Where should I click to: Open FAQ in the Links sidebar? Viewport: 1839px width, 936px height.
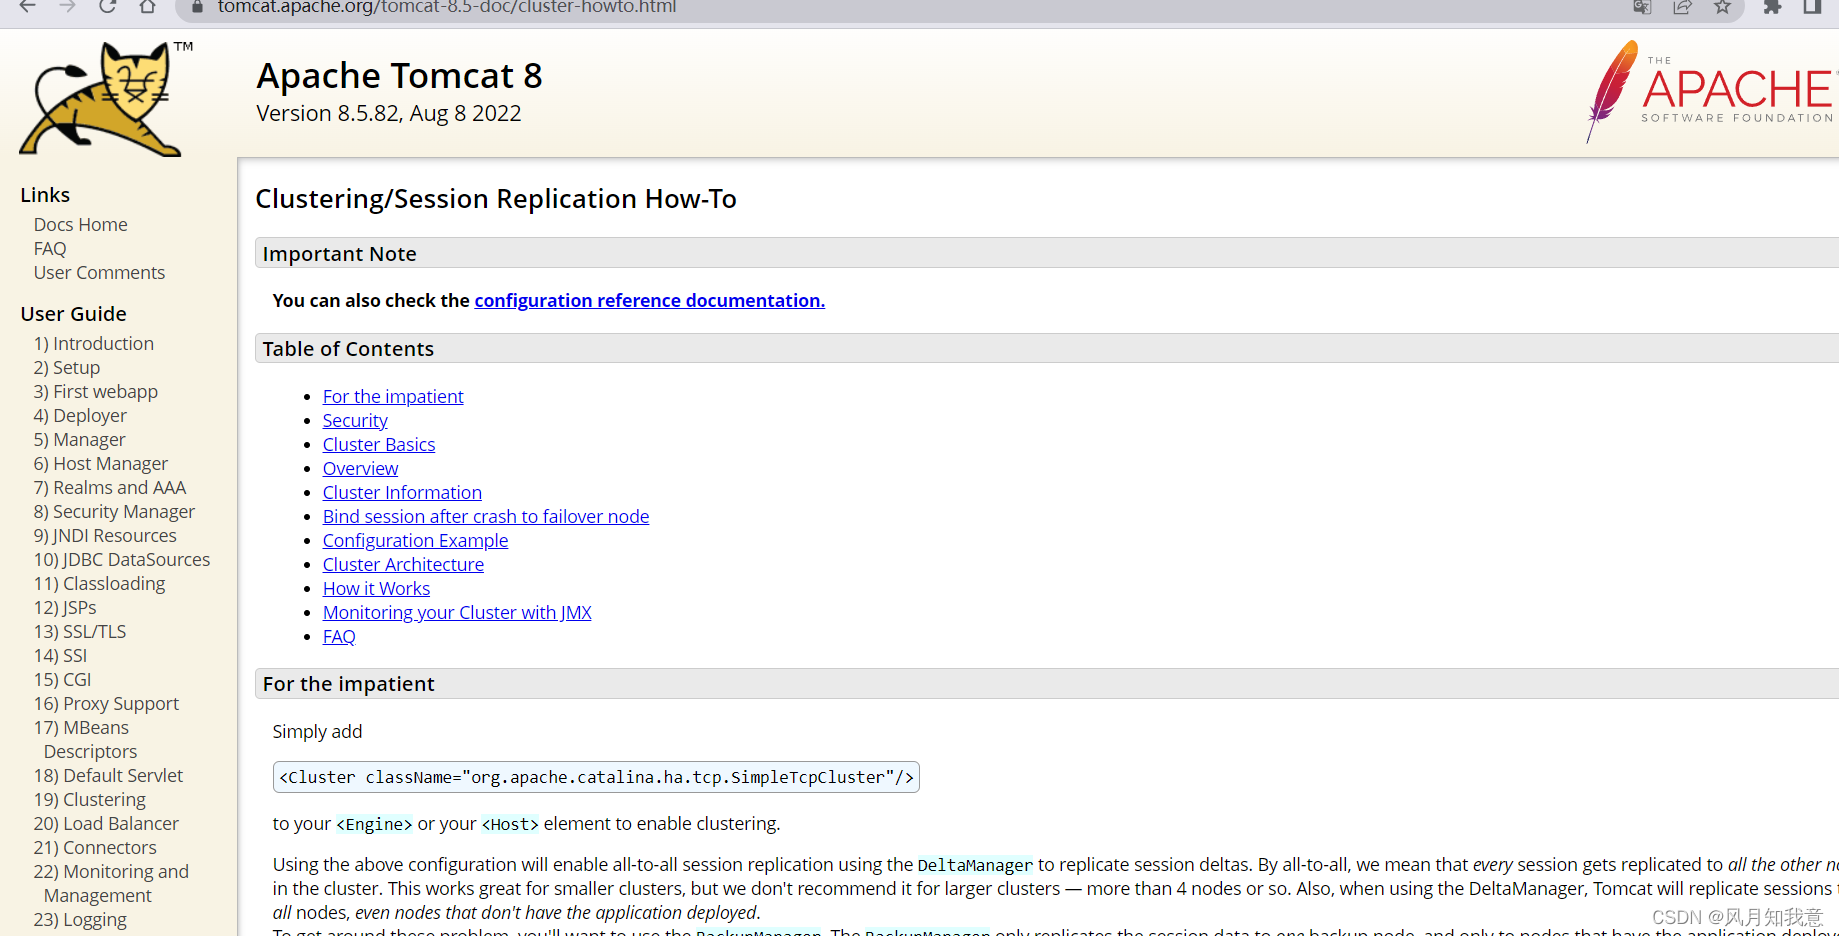point(50,249)
